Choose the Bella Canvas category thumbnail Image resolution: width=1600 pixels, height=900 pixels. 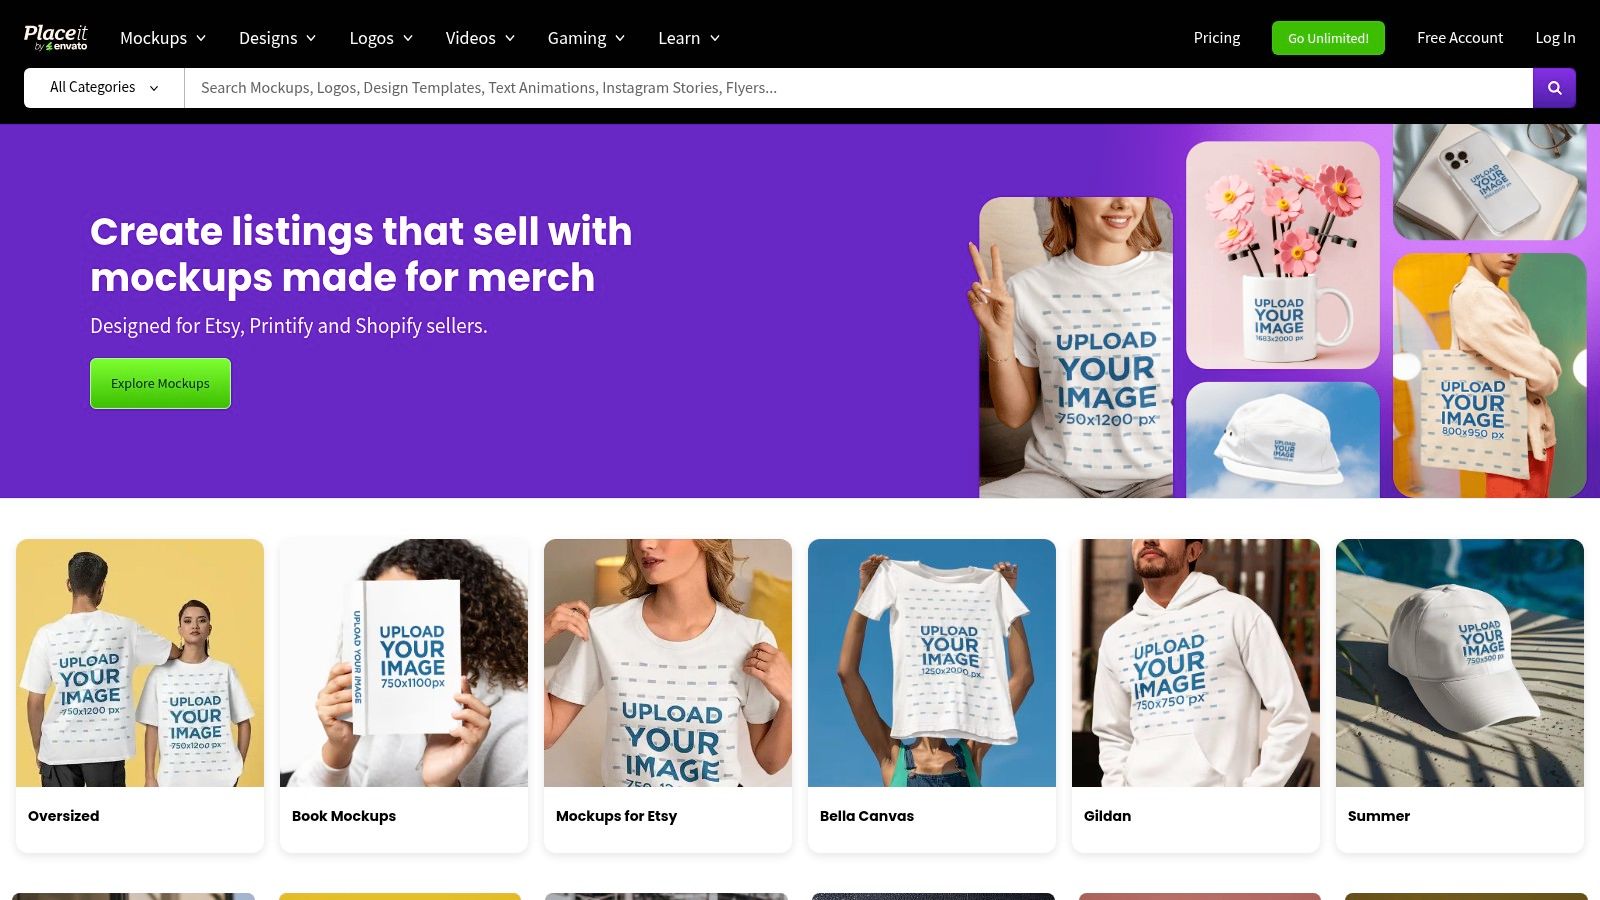coord(932,664)
